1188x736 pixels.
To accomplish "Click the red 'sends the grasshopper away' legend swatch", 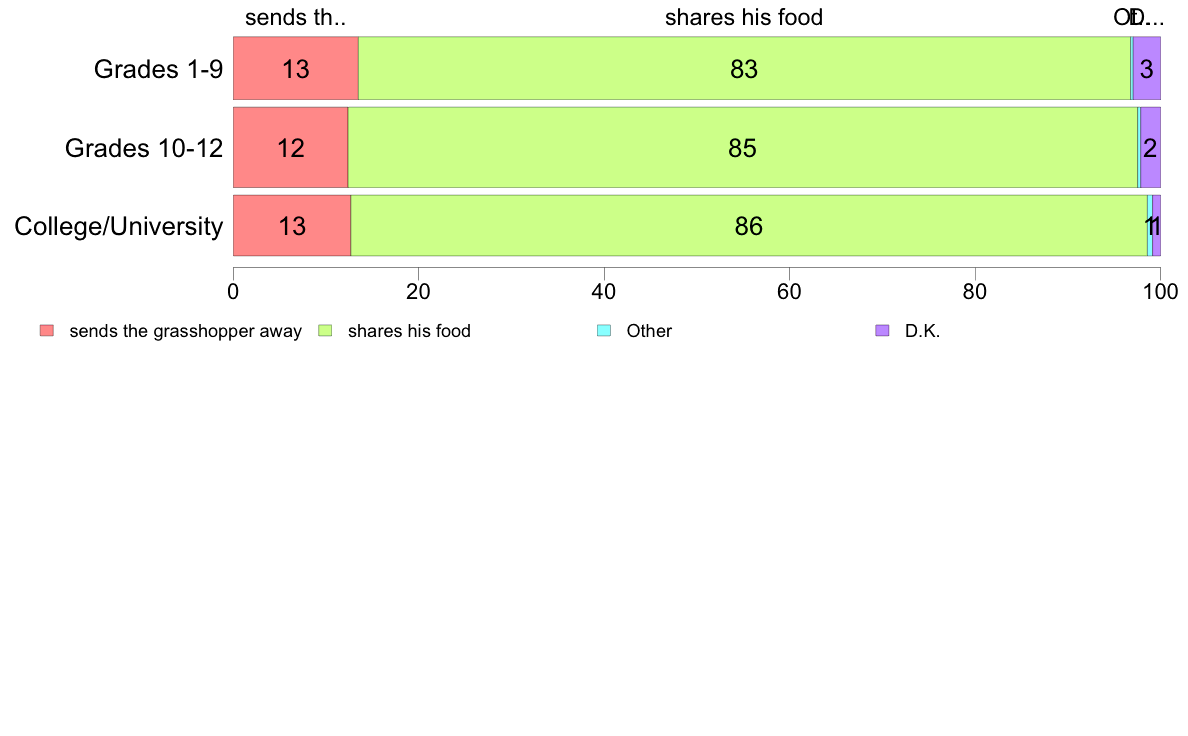I will pyautogui.click(x=47, y=330).
